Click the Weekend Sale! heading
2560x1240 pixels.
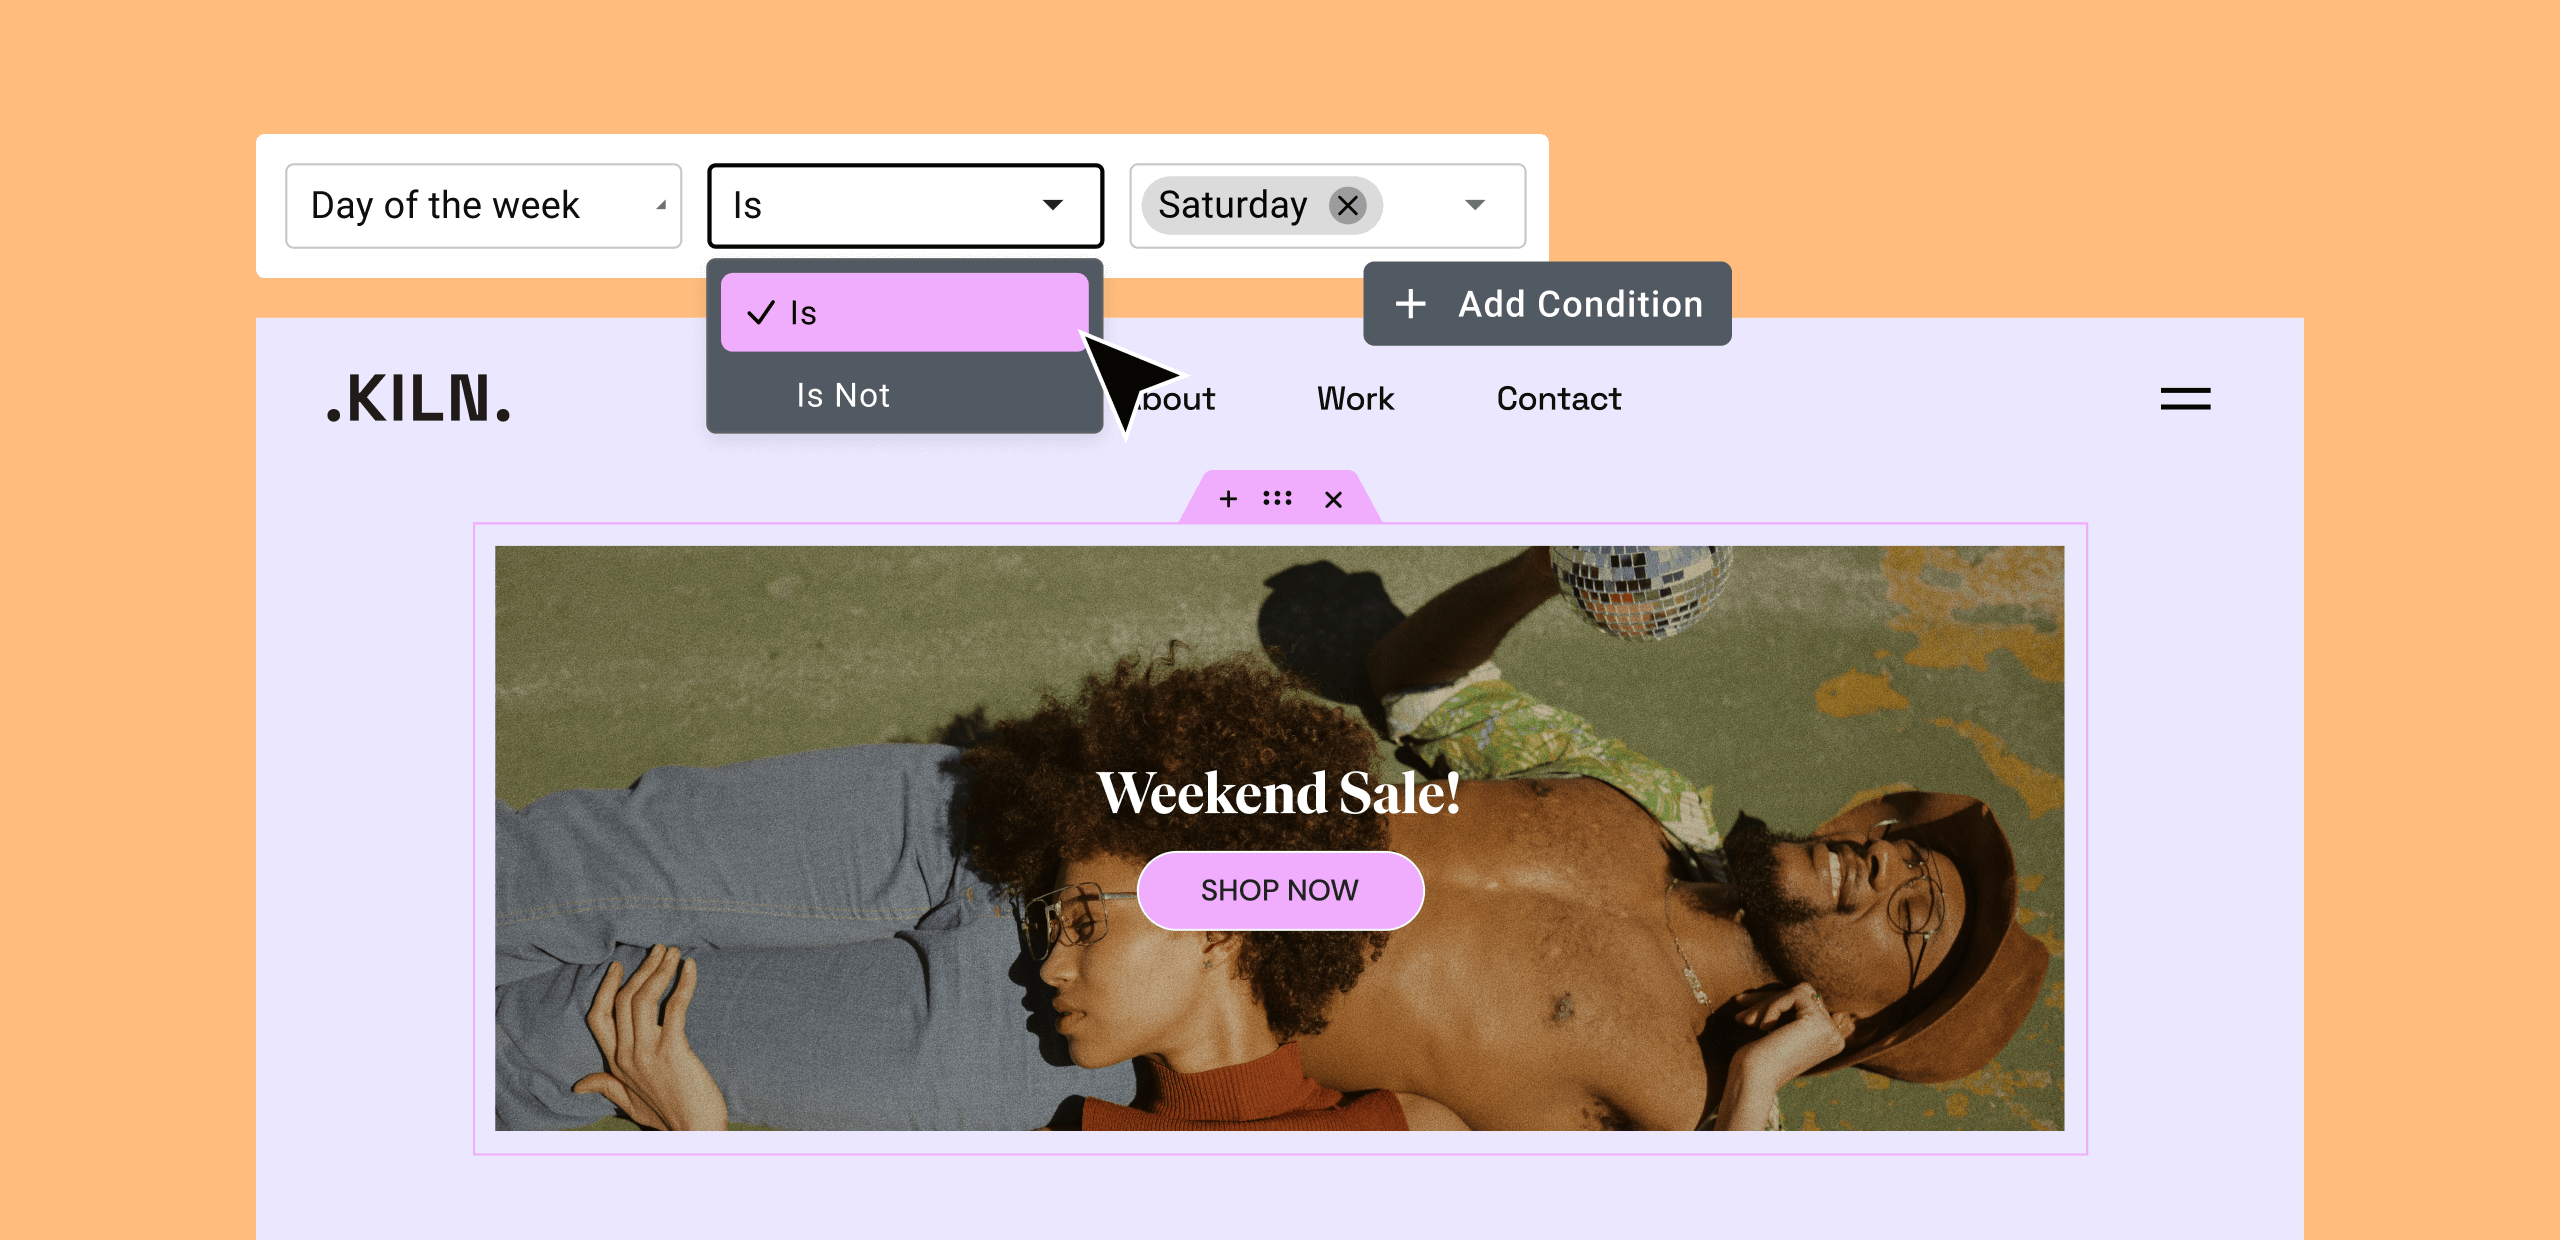pos(1279,793)
